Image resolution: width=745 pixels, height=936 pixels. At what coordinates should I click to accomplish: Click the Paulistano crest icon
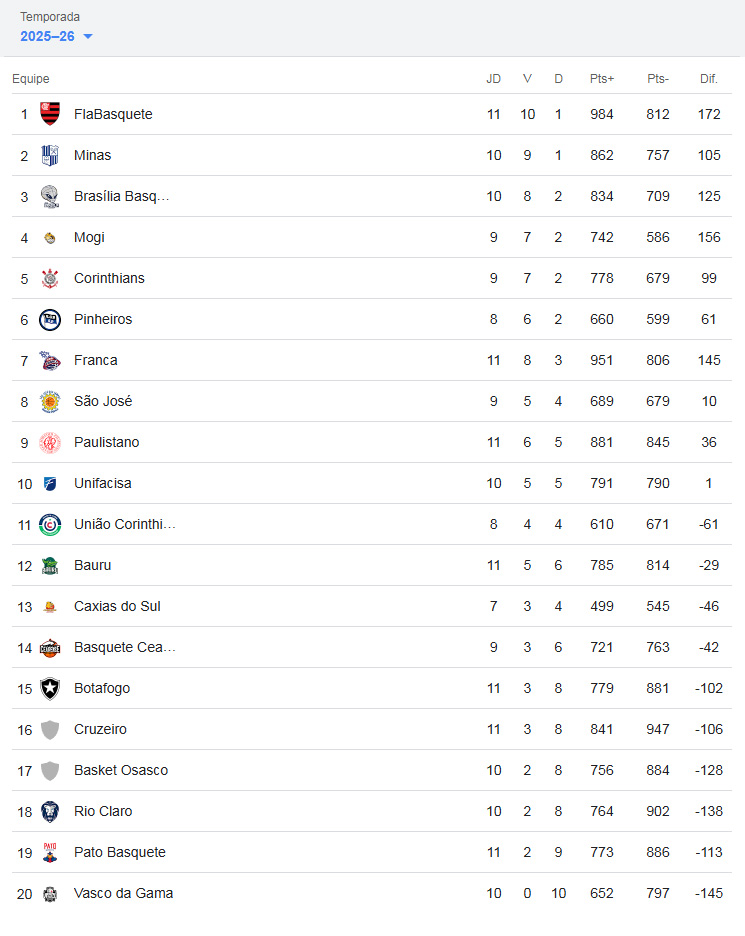pos(50,442)
